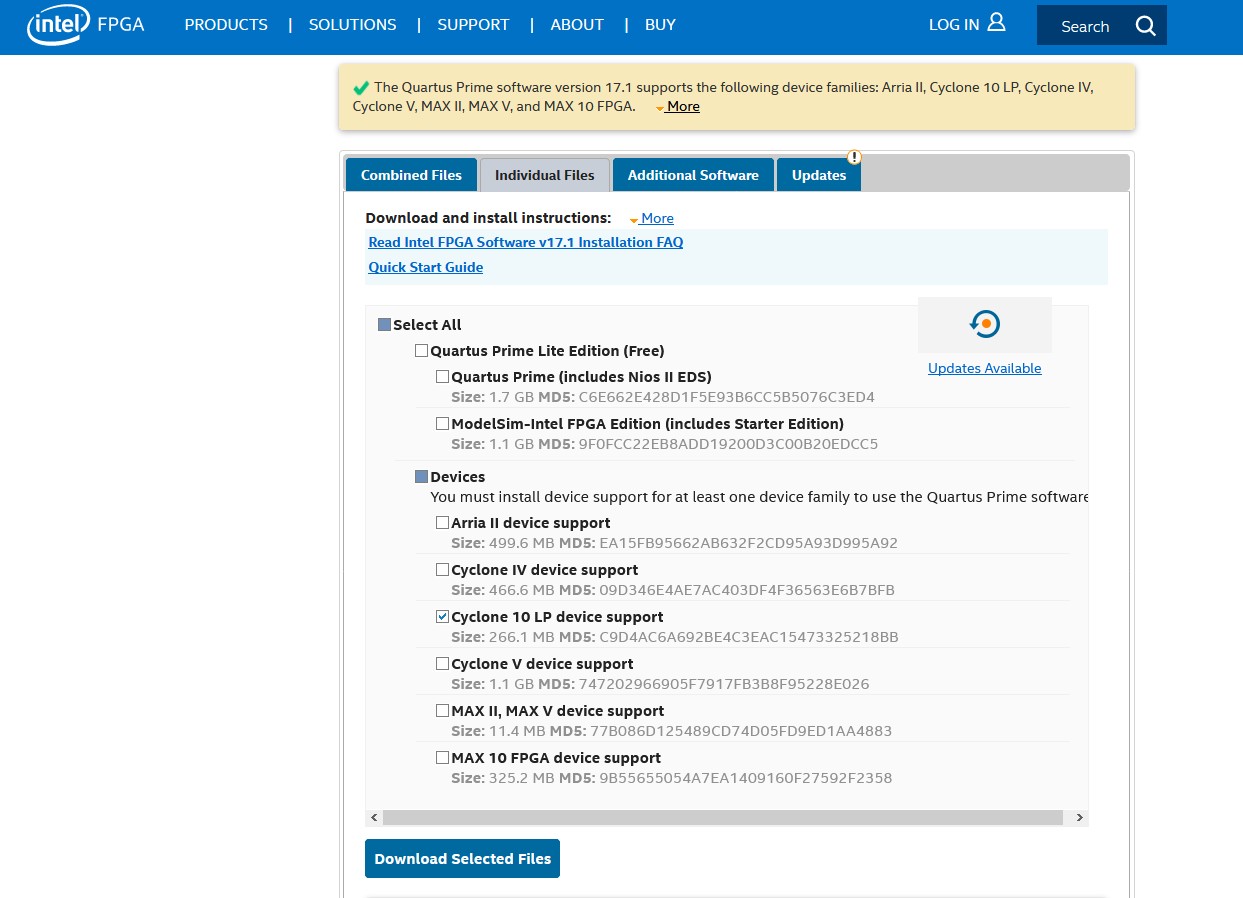The image size is (1243, 898).
Task: Check Cyclone IV device support
Action: click(x=442, y=570)
